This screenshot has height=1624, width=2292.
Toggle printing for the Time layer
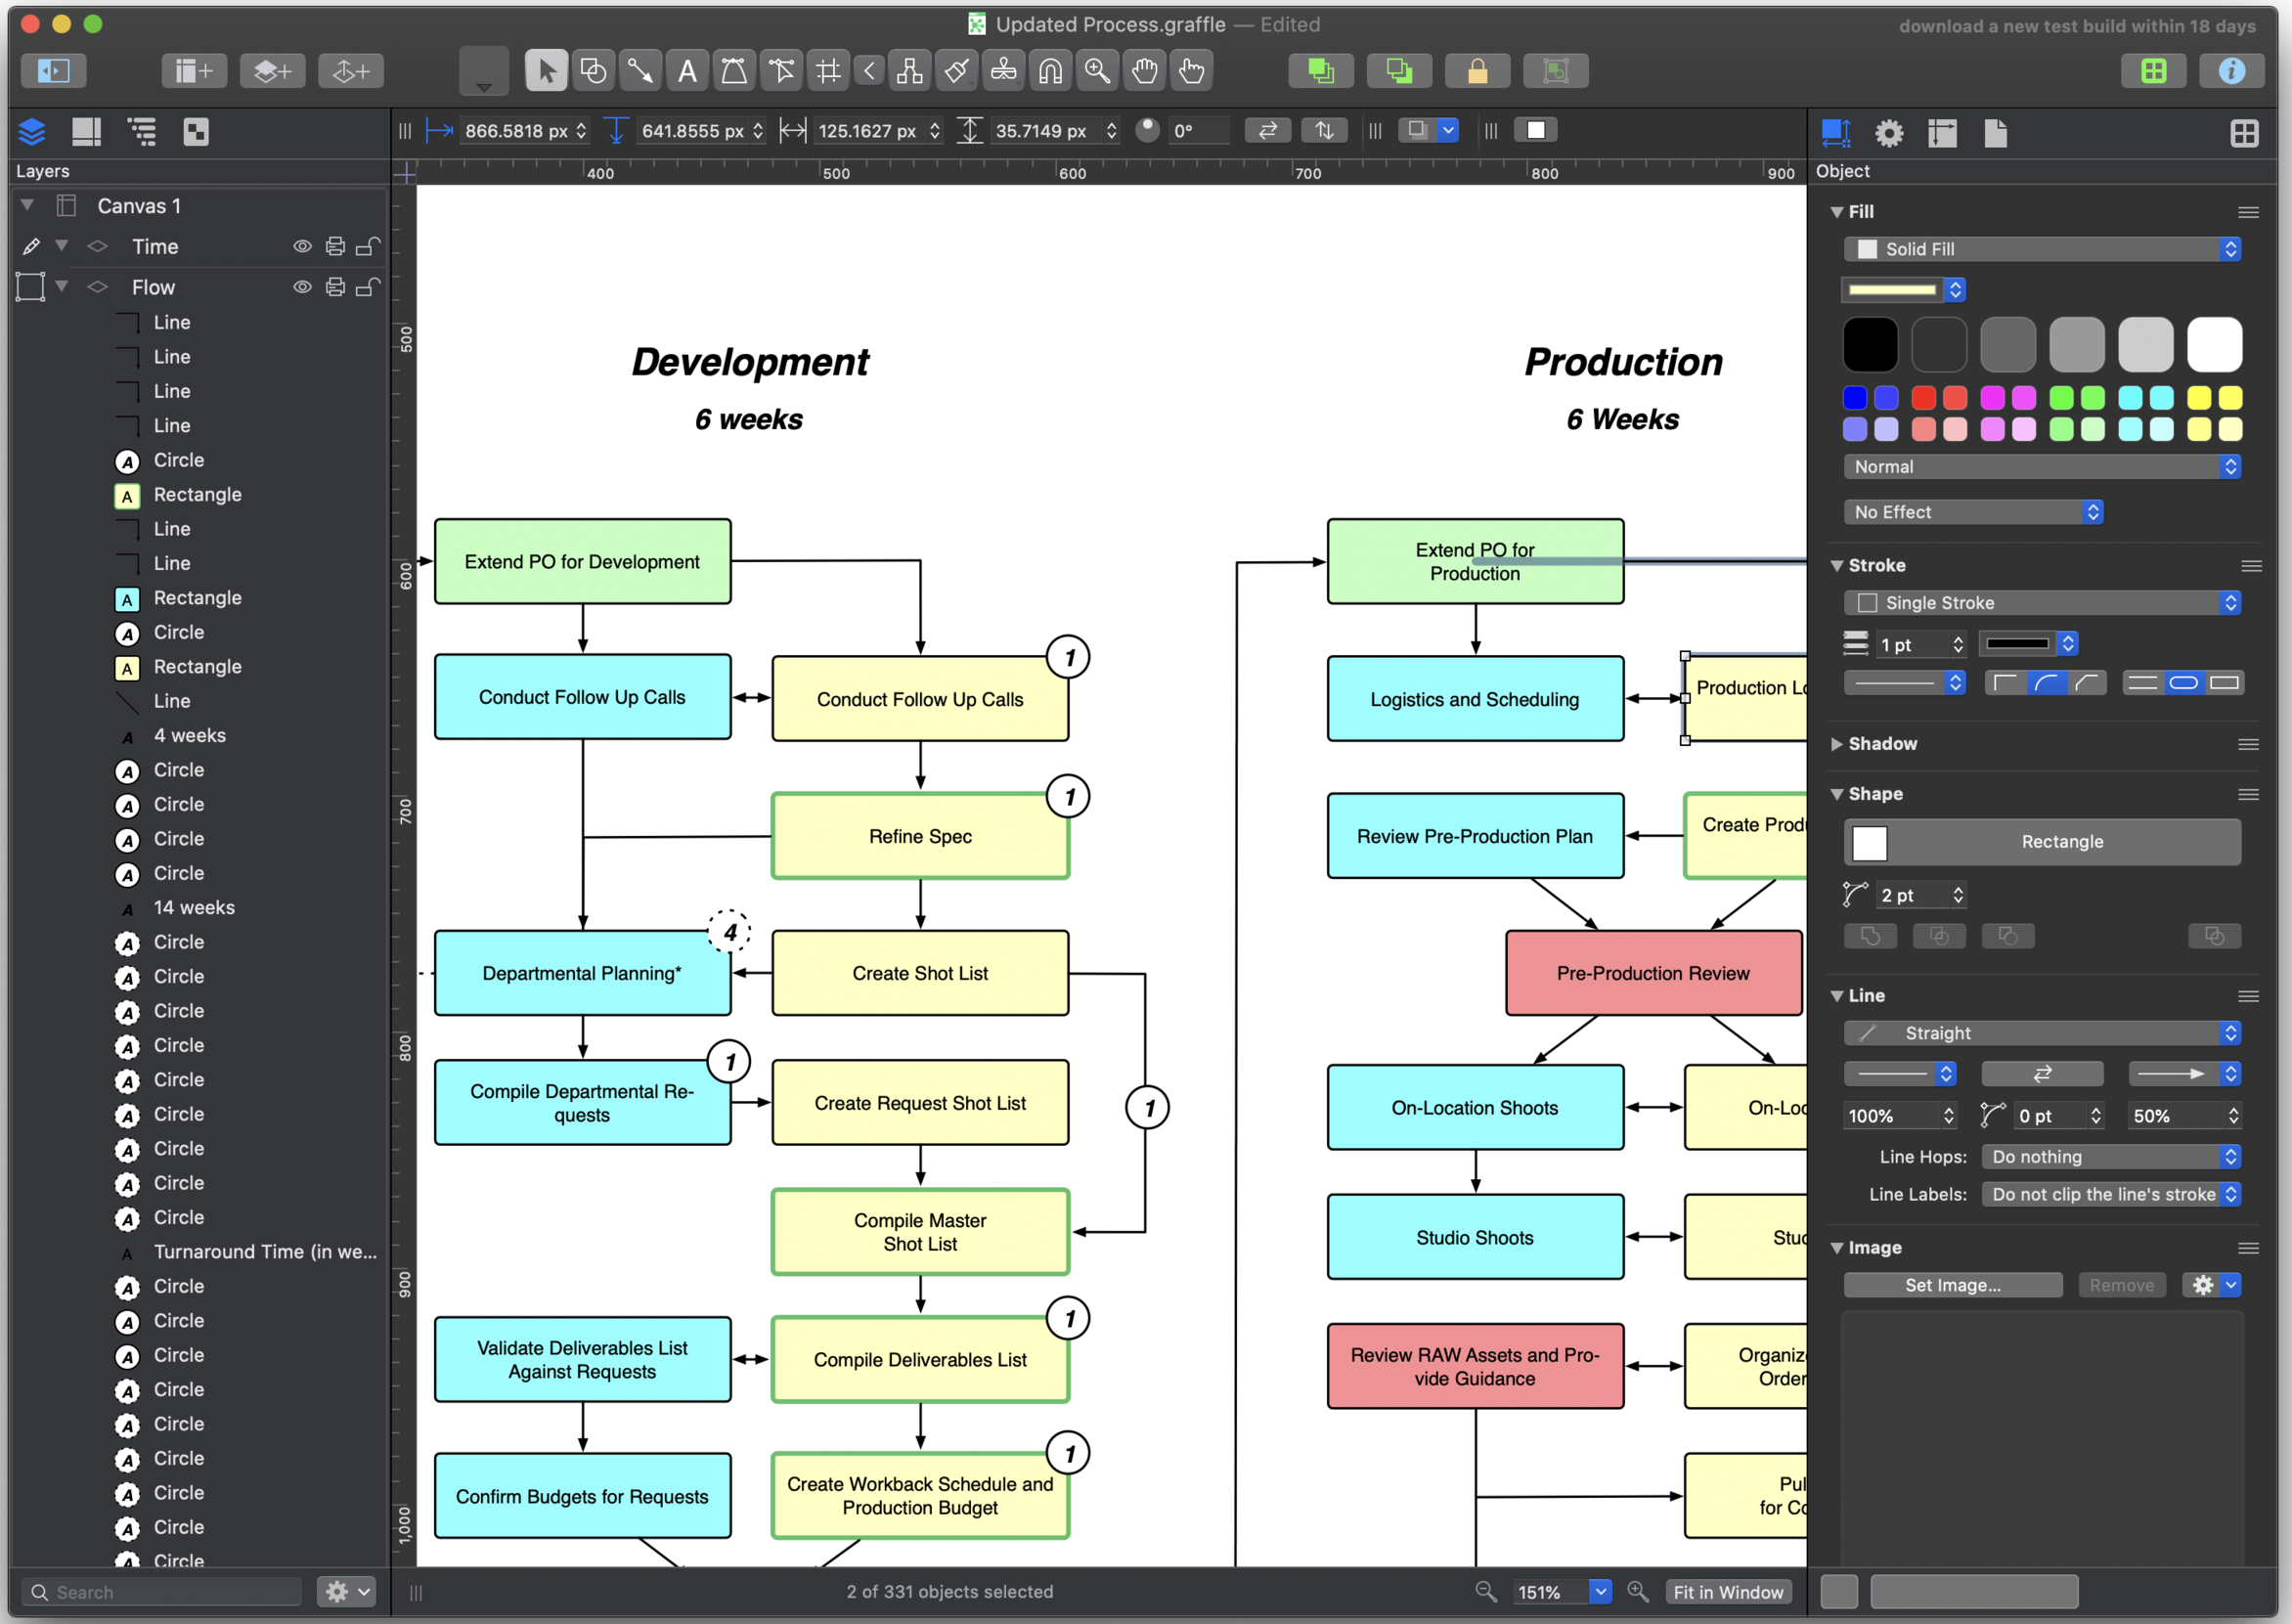335,246
